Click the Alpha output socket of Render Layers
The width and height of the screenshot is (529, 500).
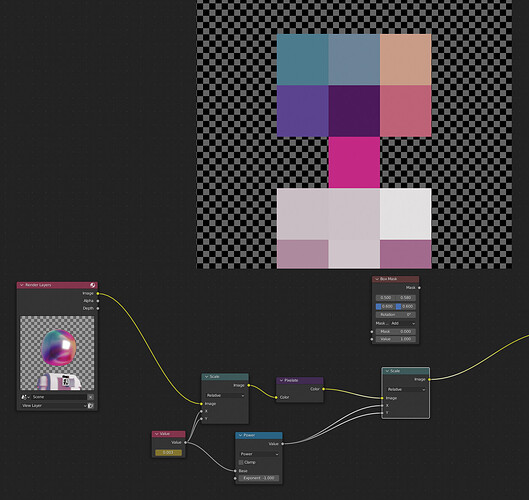98,301
